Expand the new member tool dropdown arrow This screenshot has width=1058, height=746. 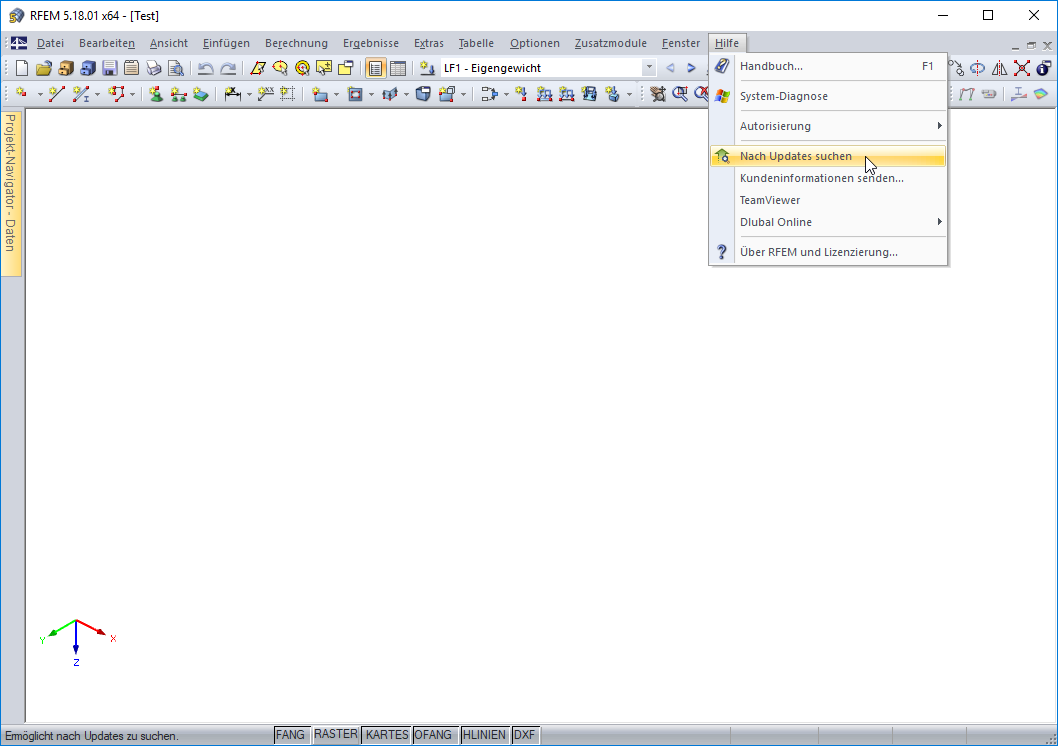click(97, 94)
